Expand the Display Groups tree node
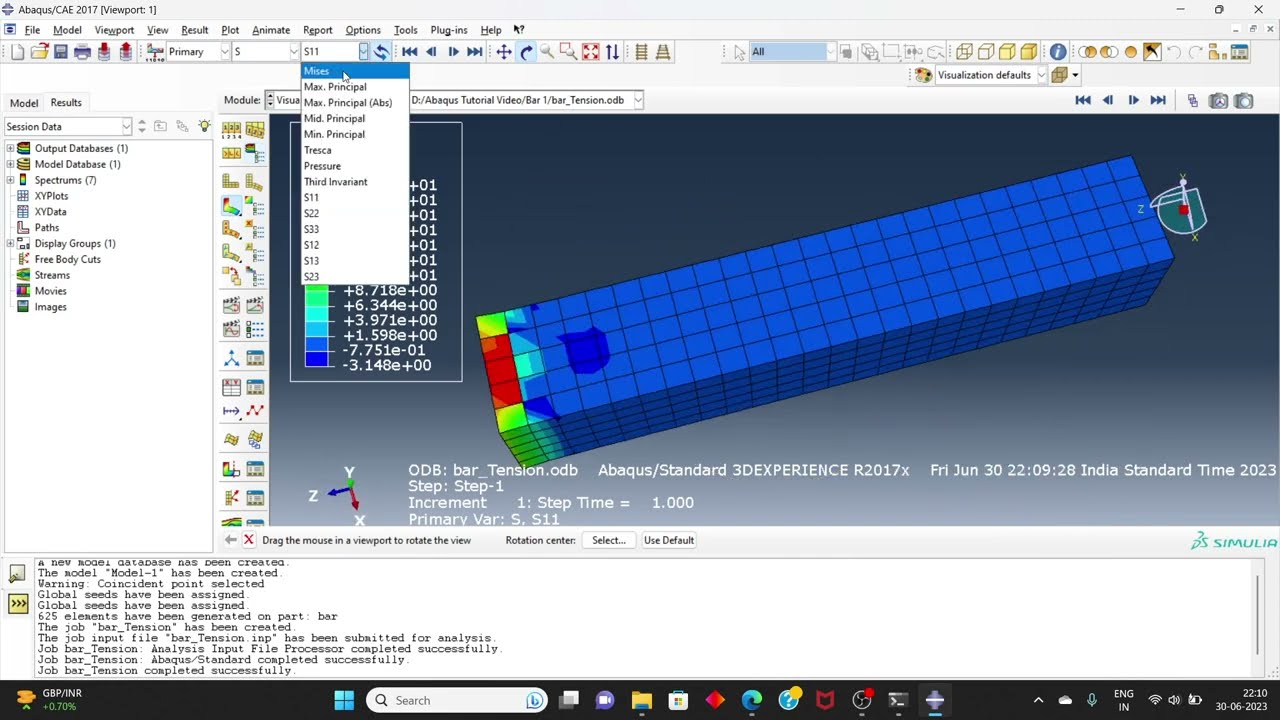 (10, 243)
